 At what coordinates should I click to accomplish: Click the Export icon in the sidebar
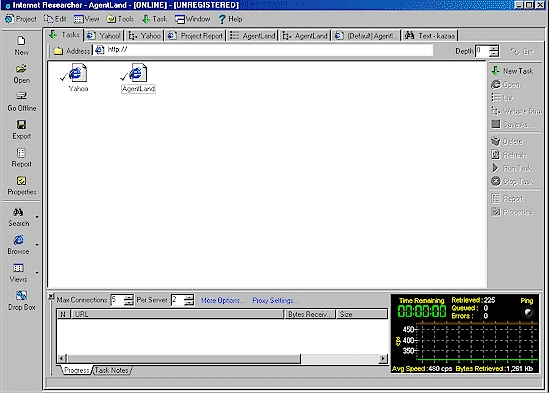click(x=21, y=125)
